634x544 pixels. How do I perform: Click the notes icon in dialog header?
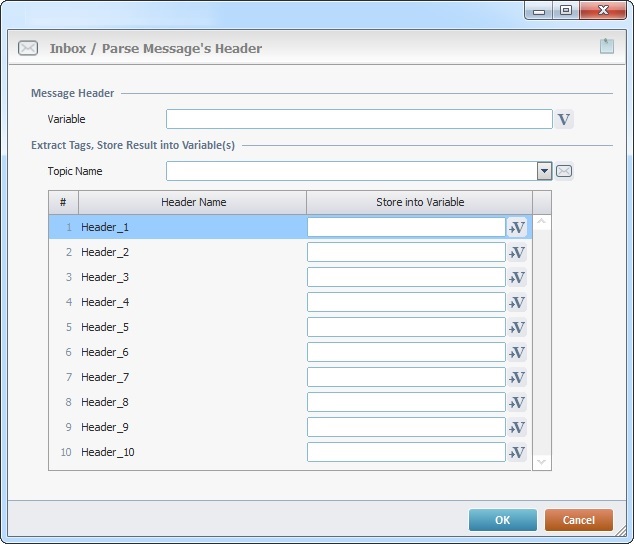[606, 46]
